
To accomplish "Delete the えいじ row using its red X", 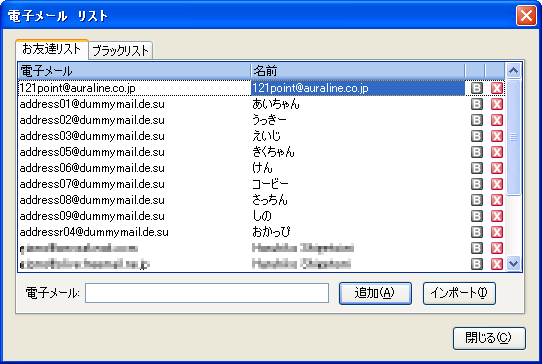I will coord(497,136).
